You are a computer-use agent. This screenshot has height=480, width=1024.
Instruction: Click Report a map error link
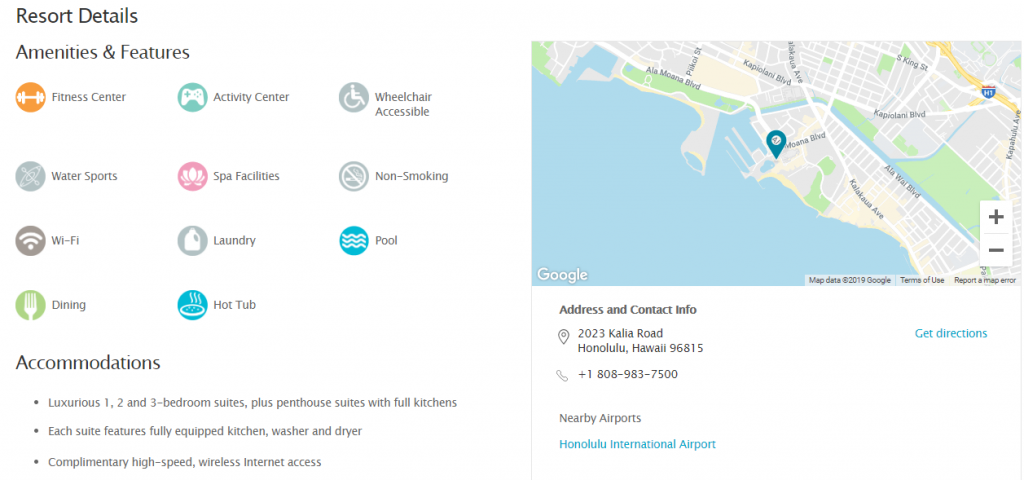(985, 280)
